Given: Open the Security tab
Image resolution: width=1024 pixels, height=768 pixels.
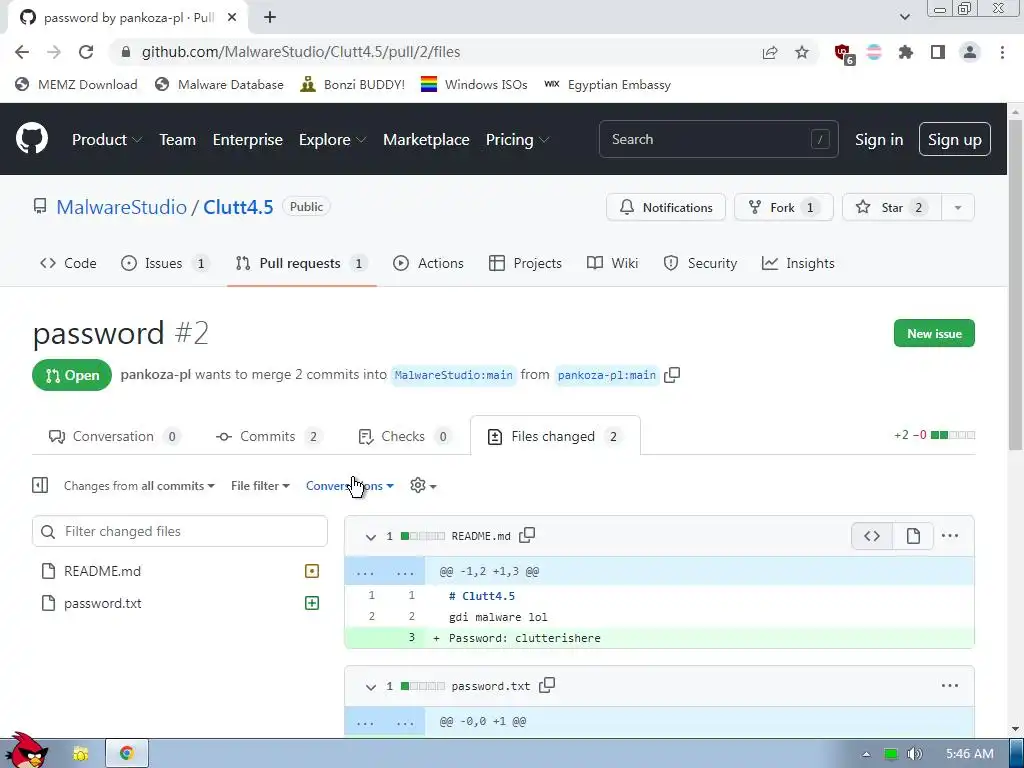Looking at the screenshot, I should (700, 263).
